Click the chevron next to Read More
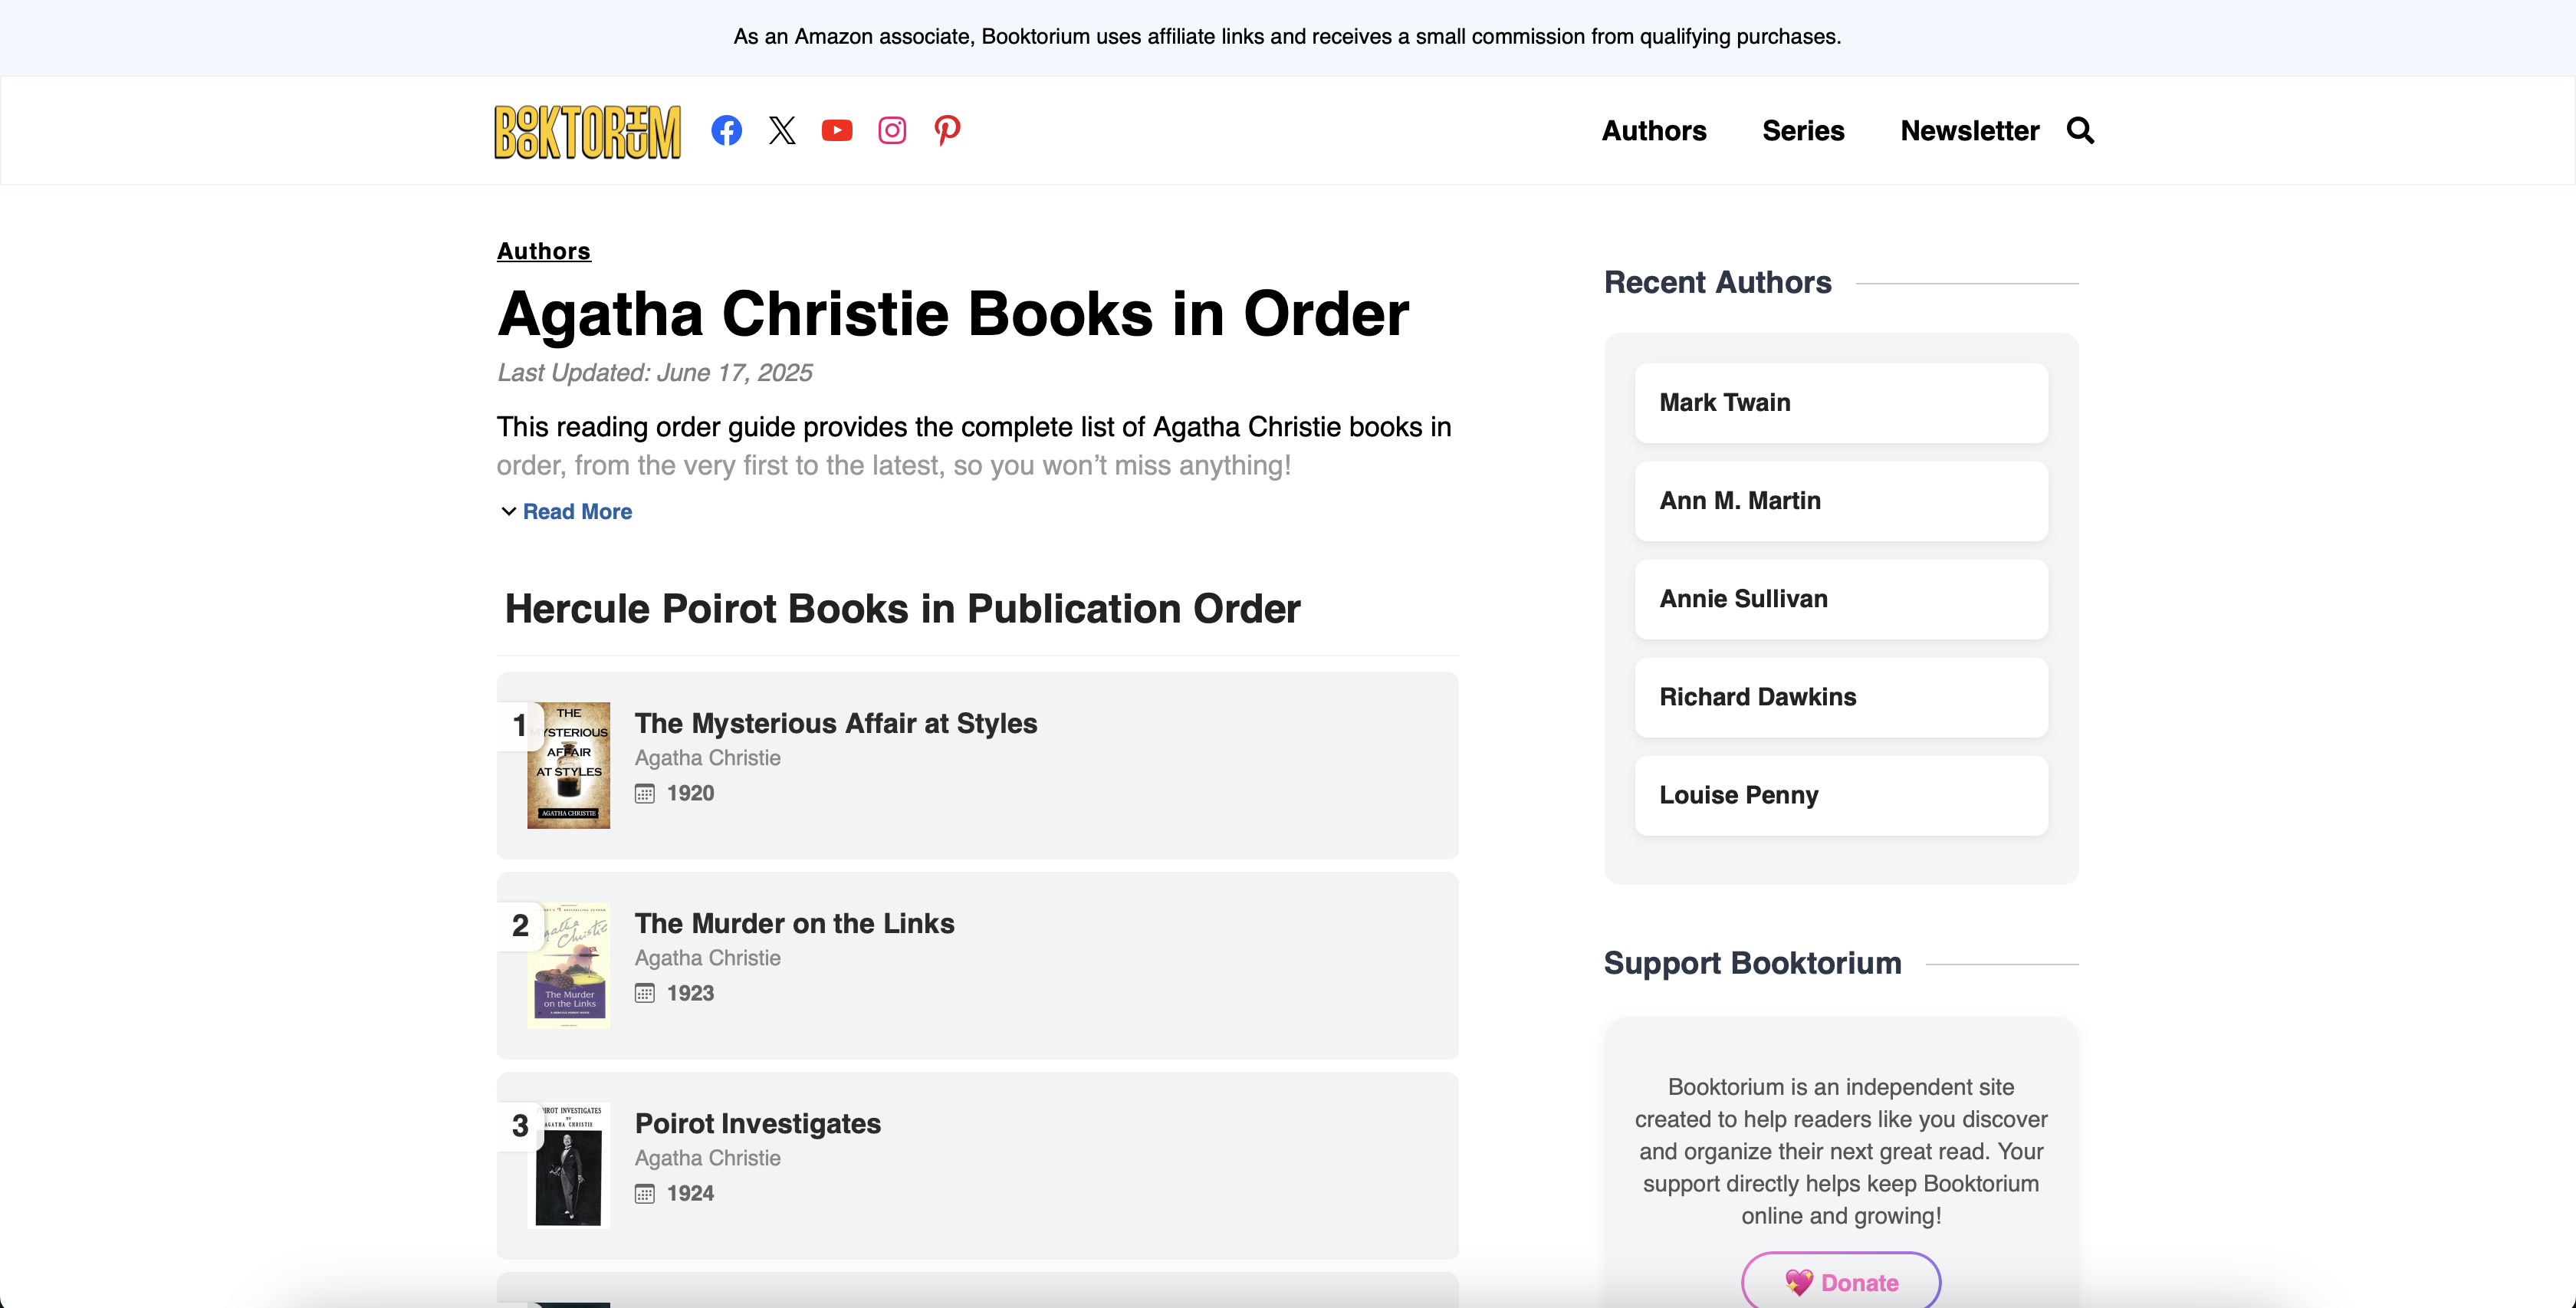 [508, 511]
